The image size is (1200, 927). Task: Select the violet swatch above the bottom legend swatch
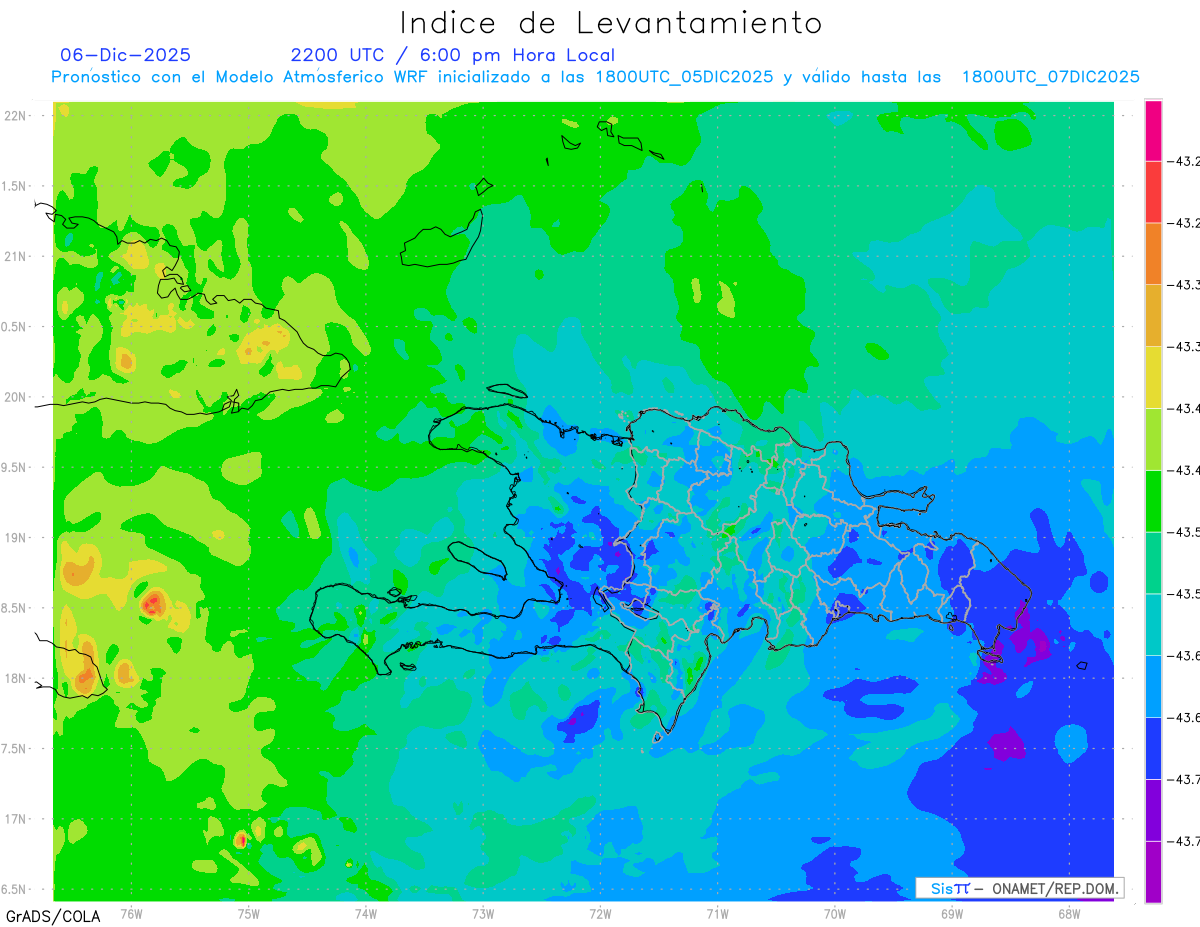1153,810
